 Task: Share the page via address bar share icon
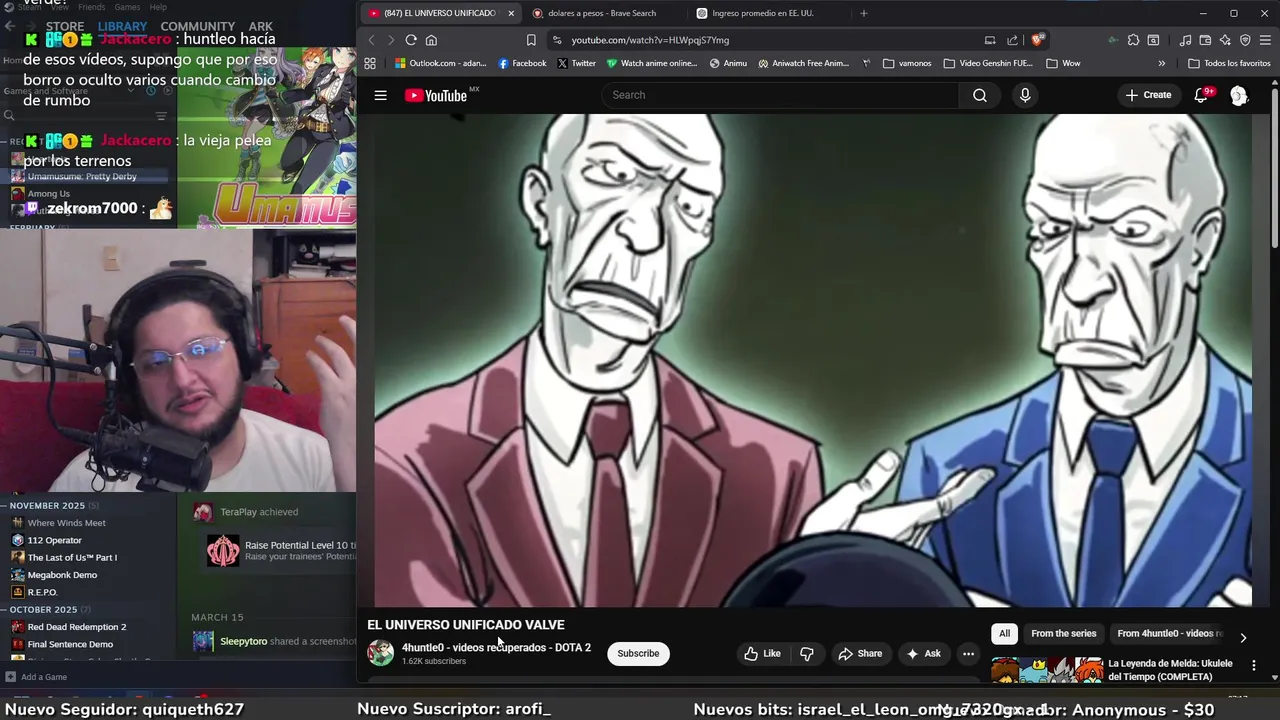point(1012,40)
